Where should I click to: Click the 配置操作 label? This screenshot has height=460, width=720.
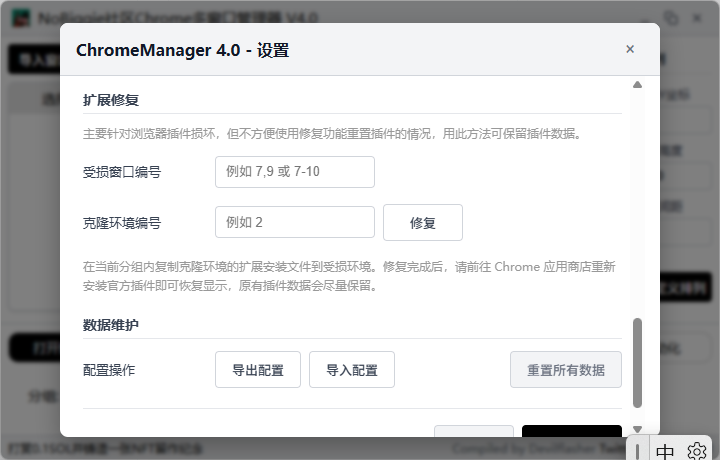(x=109, y=370)
